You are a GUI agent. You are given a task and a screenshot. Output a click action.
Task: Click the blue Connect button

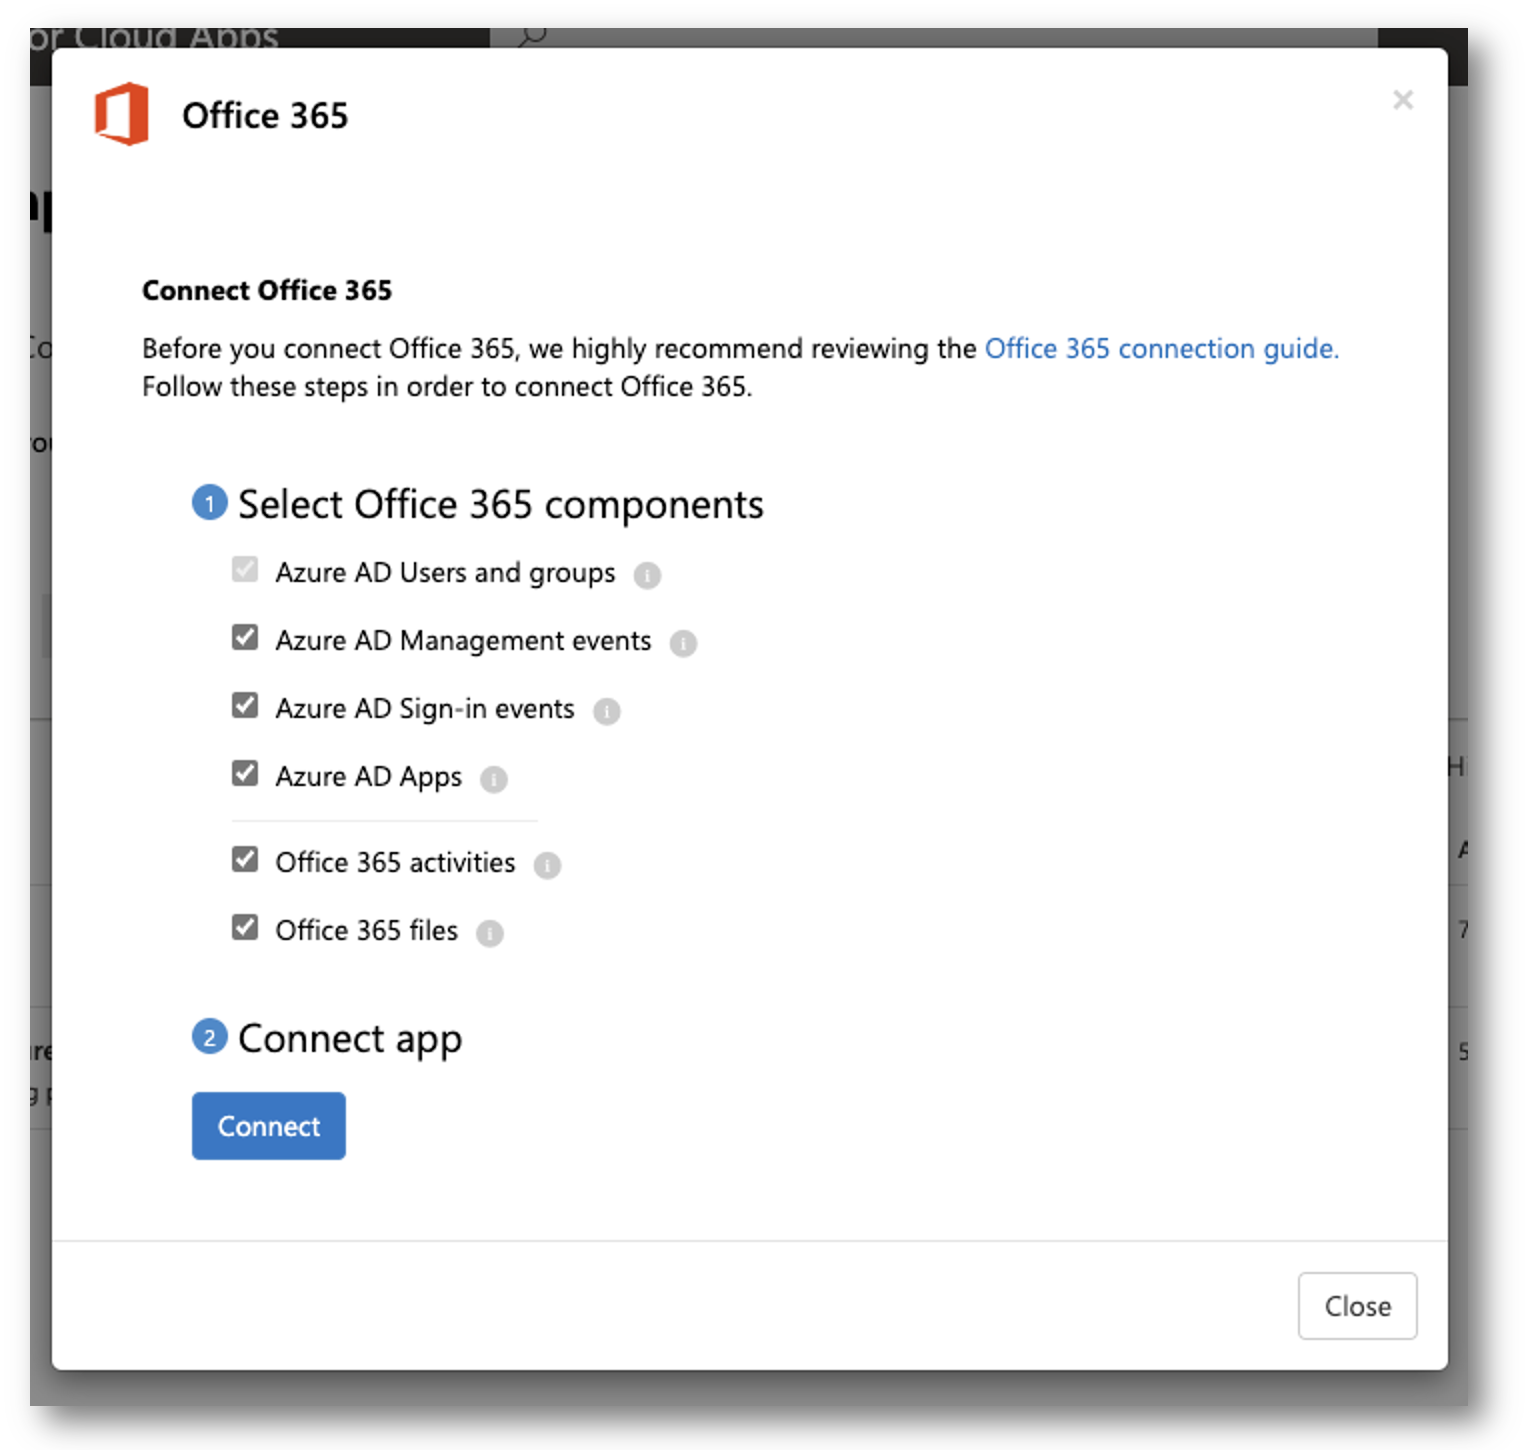pyautogui.click(x=269, y=1126)
